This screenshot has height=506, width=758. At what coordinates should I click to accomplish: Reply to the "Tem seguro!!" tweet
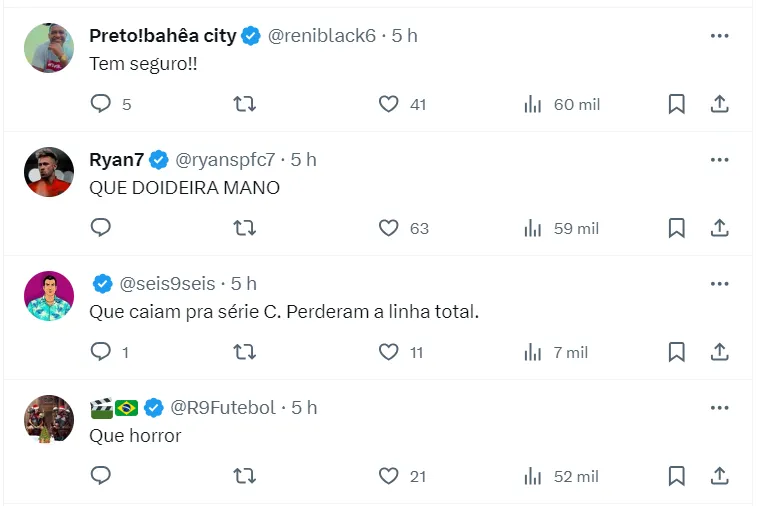point(100,104)
